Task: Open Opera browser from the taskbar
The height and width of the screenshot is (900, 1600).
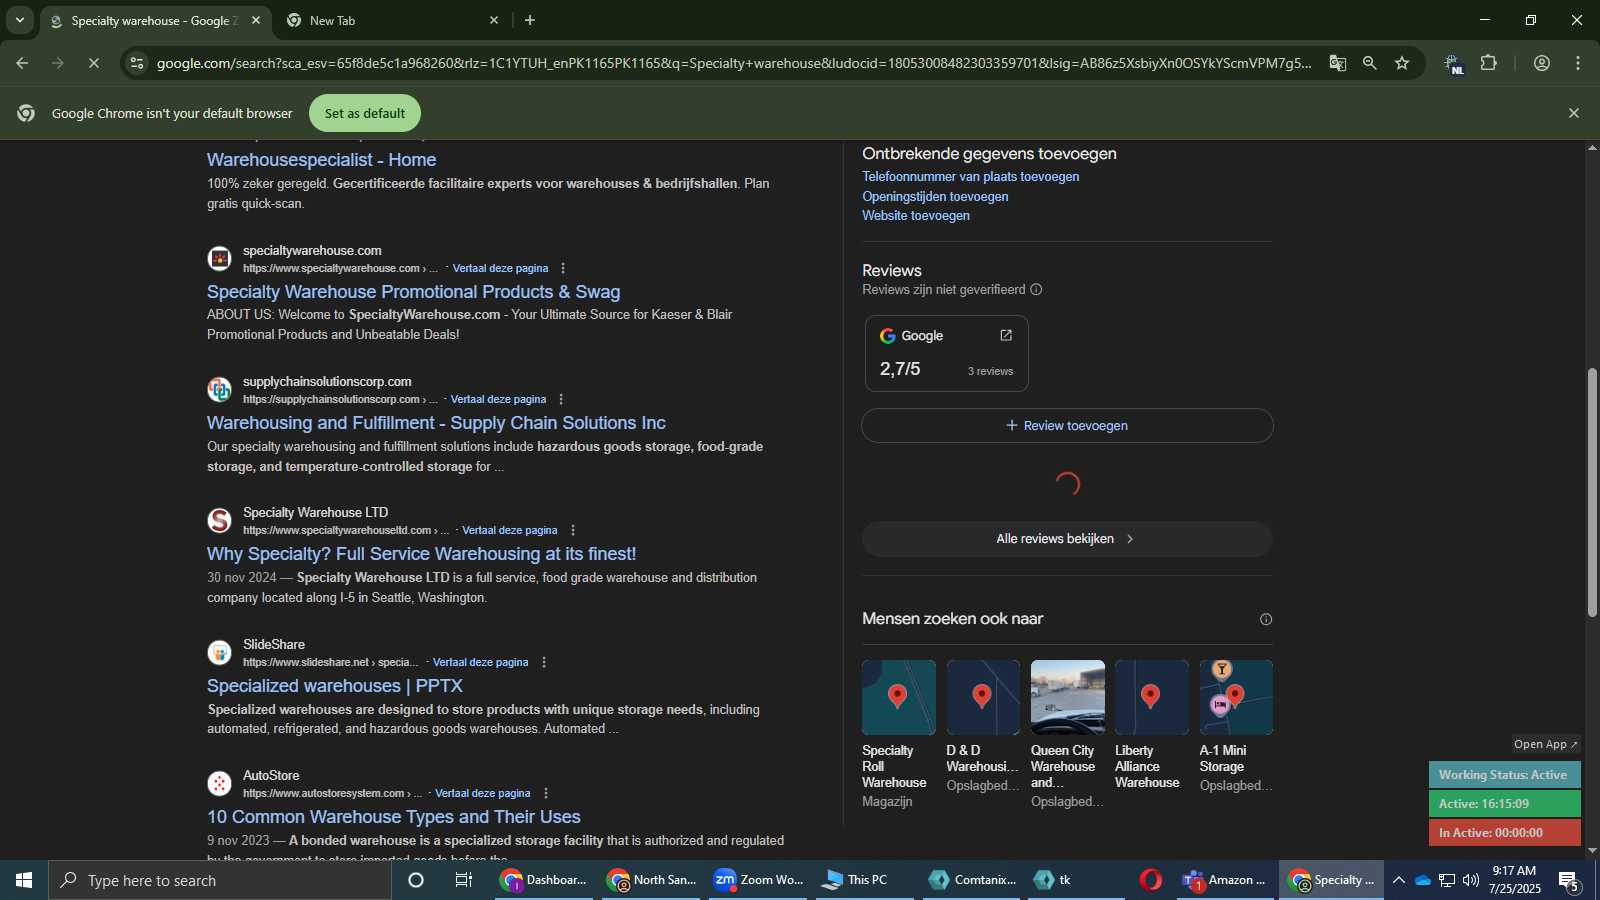Action: point(1151,880)
